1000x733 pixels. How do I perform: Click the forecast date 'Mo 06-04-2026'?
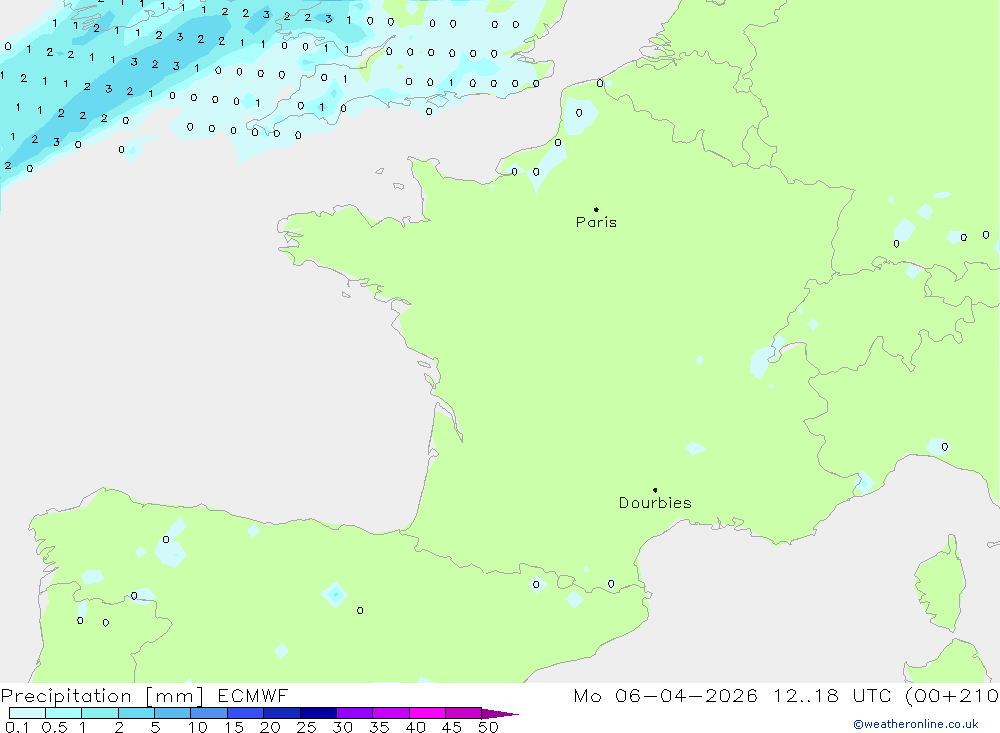click(x=665, y=696)
